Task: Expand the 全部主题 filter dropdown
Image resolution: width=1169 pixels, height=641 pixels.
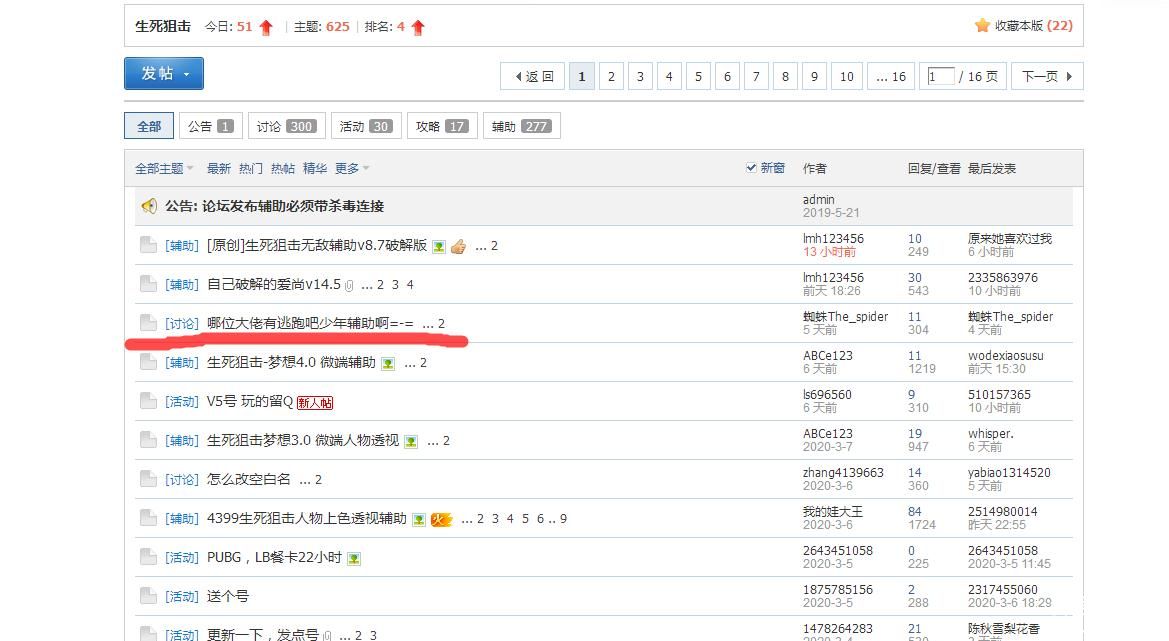Action: pos(163,168)
